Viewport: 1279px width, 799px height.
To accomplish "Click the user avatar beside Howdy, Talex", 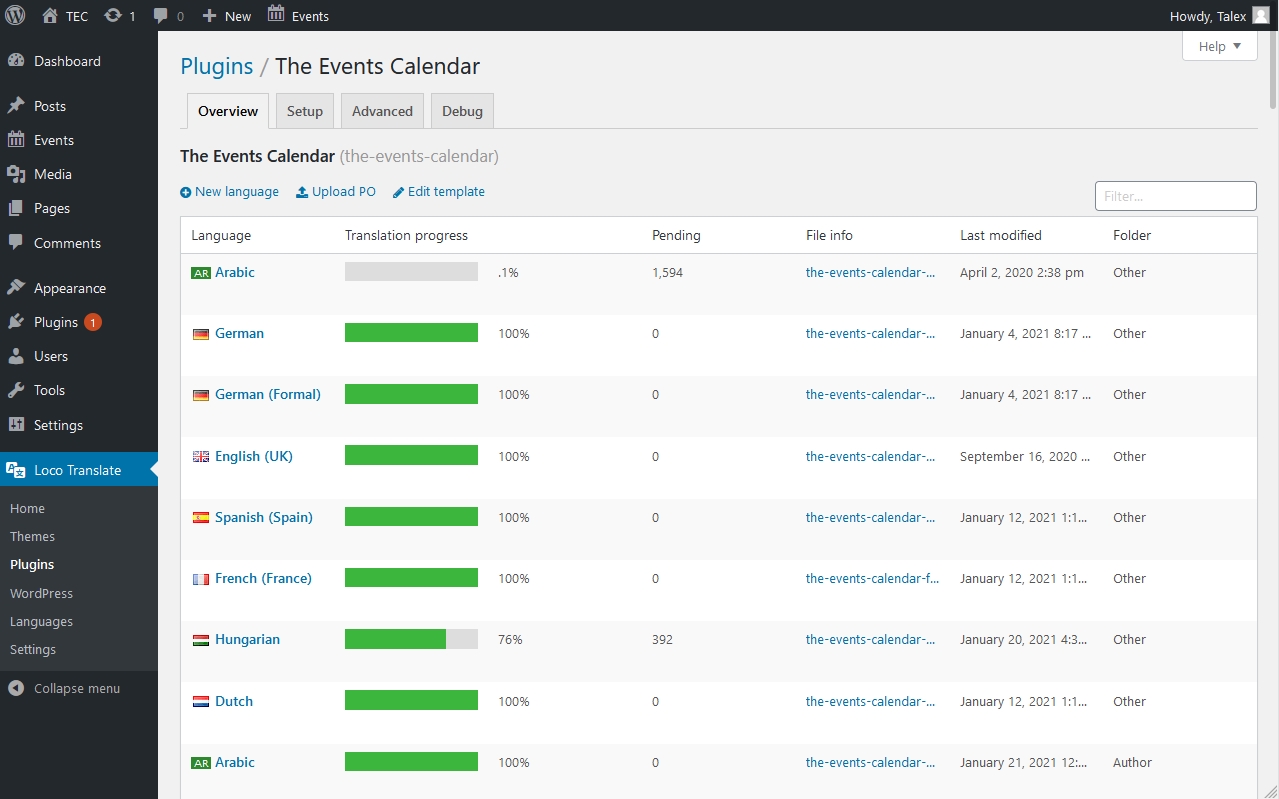I will [x=1260, y=15].
